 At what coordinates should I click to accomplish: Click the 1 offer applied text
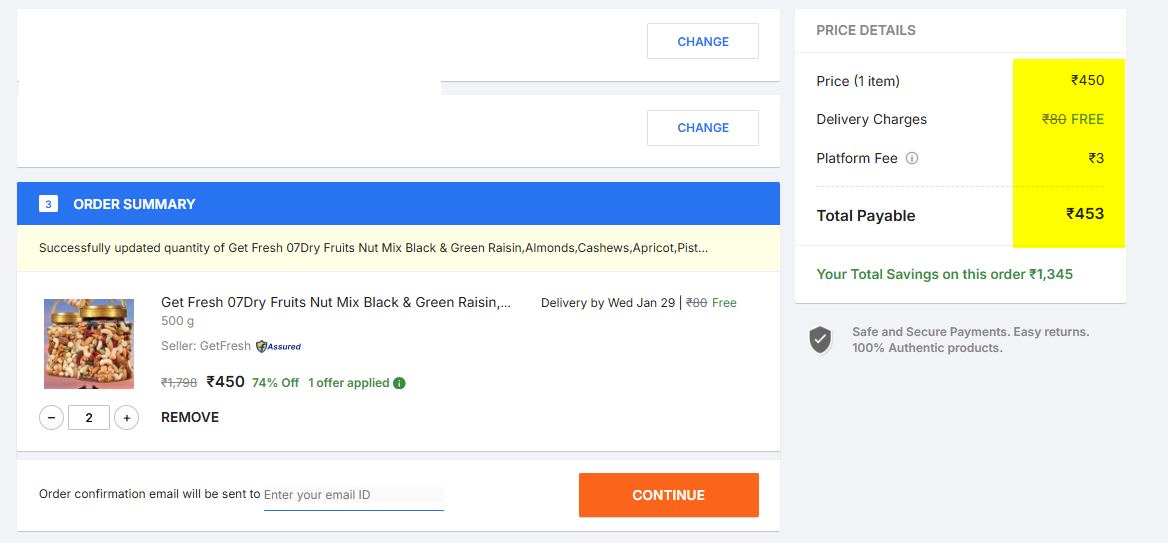[349, 383]
